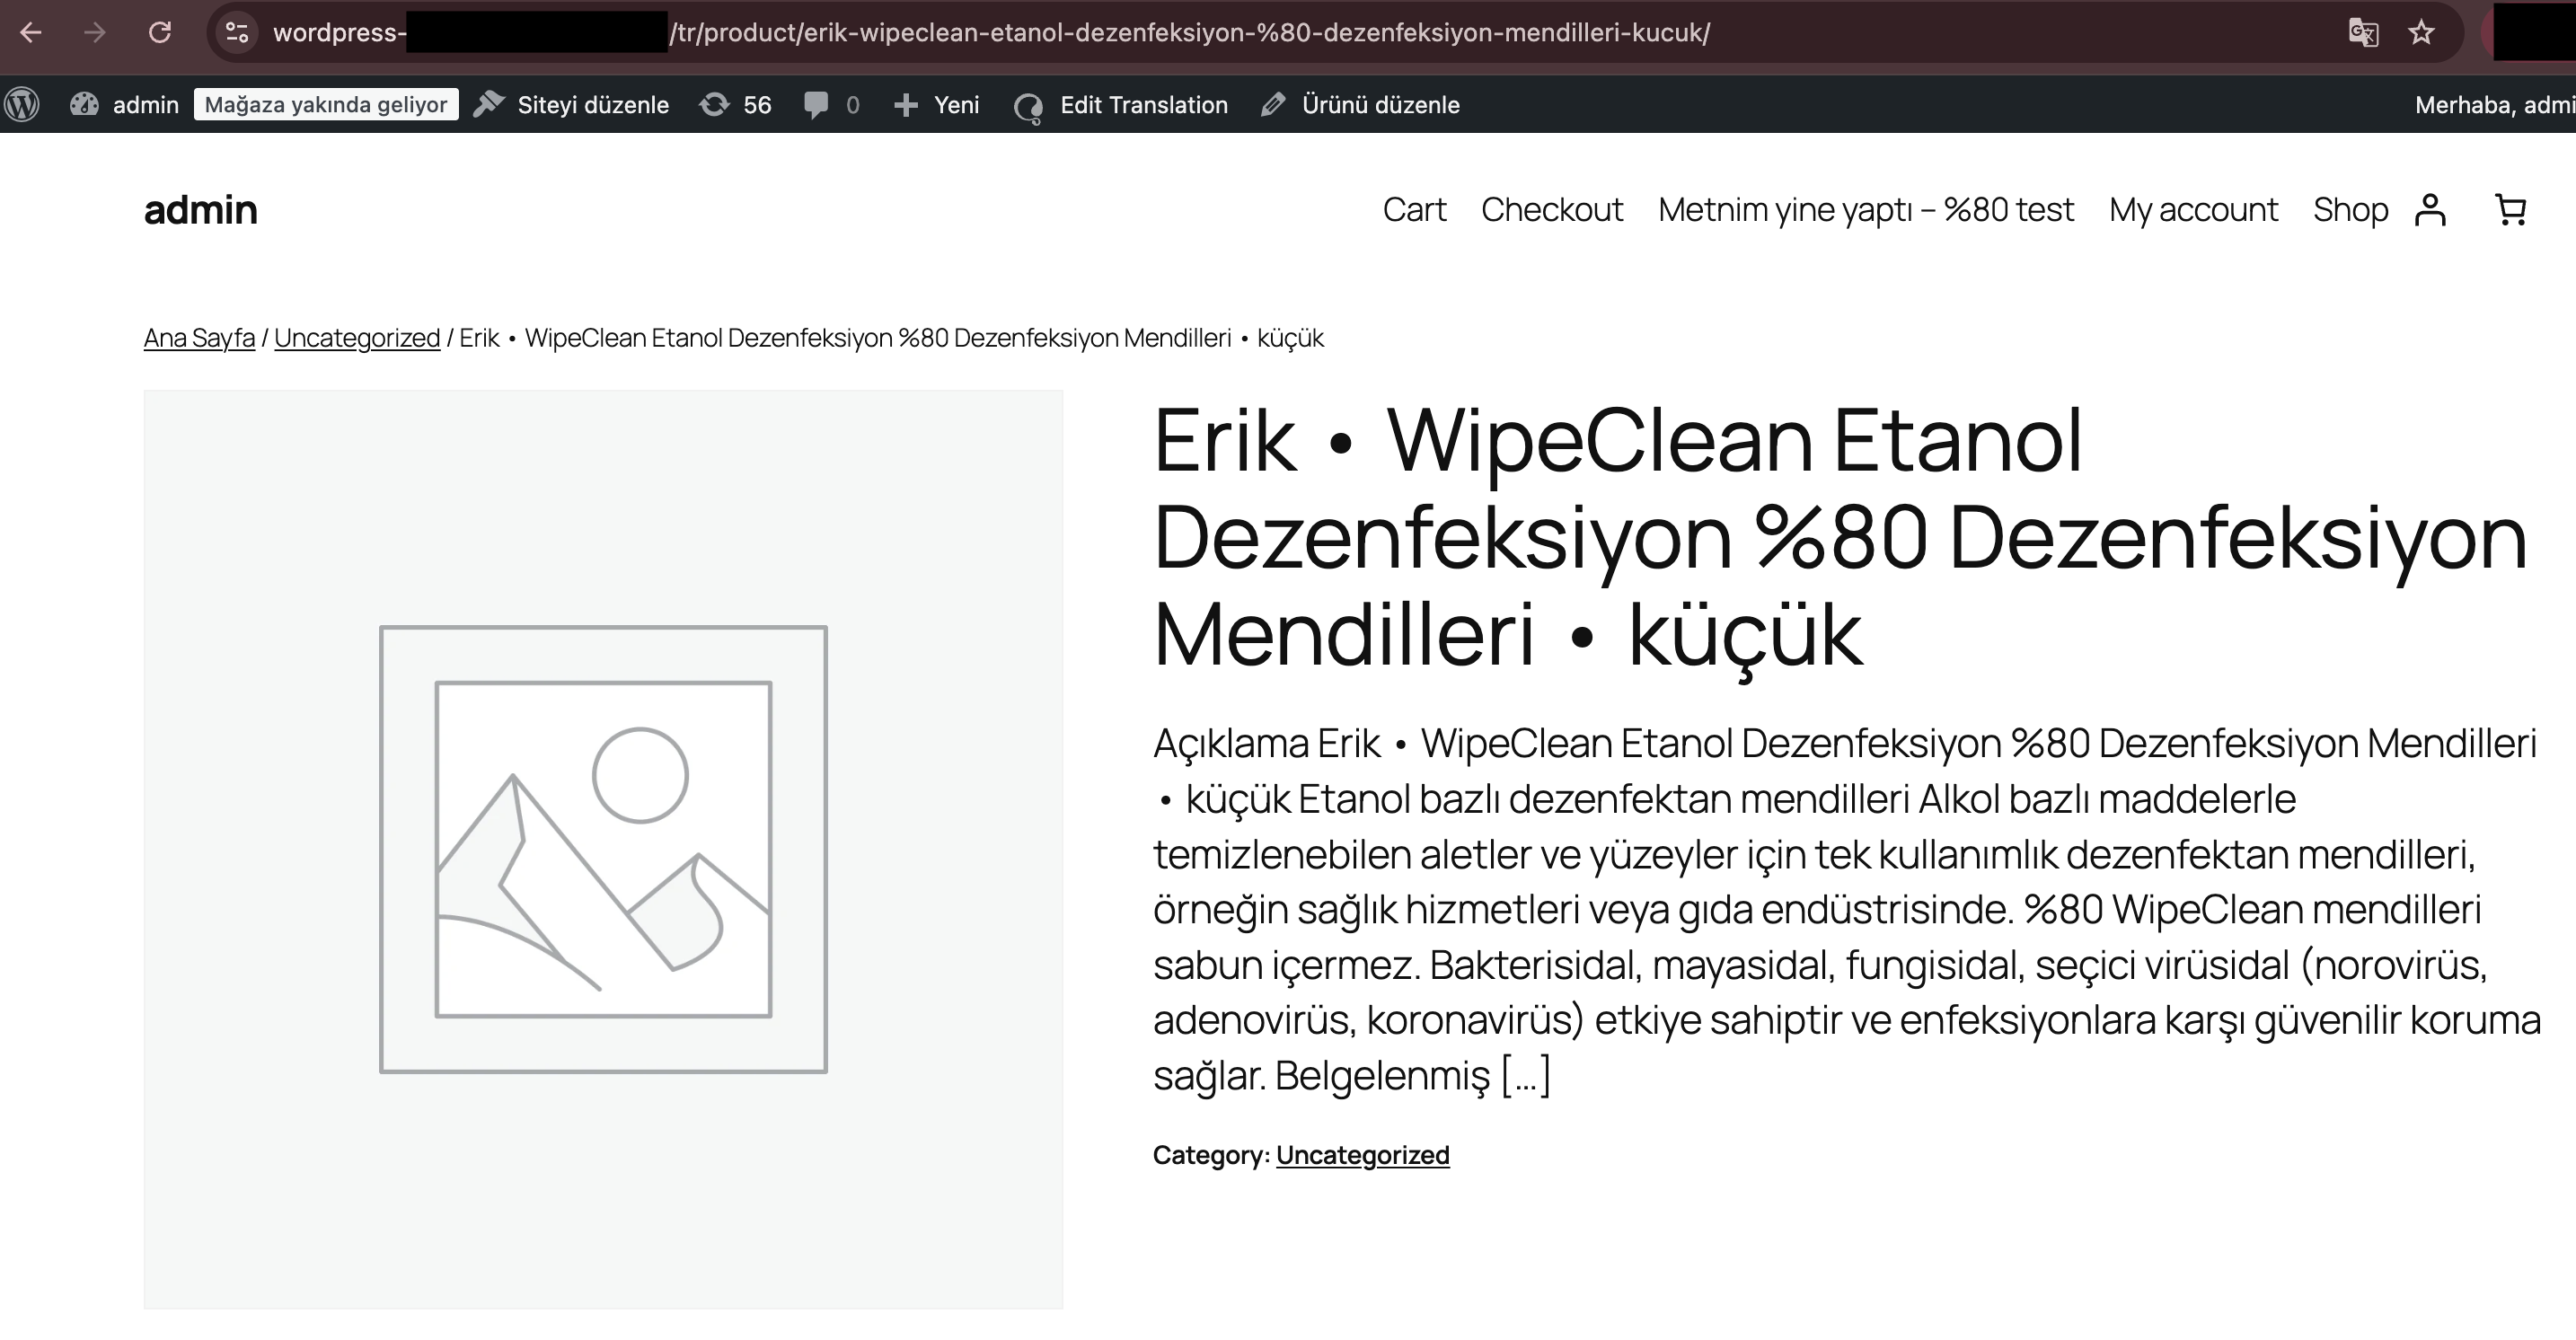Screen dimensions: 2576x1340
Task: Open admin dashboard menu in toolbar
Action: 124,105
